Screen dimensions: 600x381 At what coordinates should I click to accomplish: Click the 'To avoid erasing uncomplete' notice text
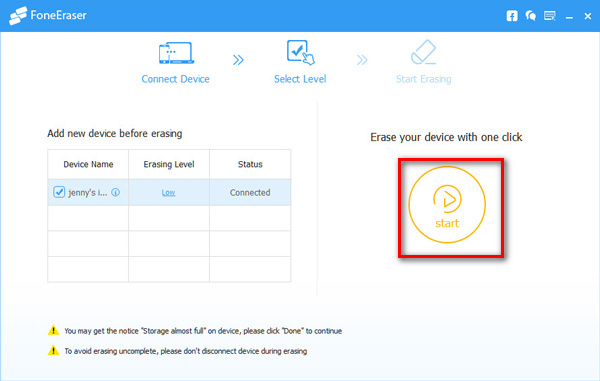(x=186, y=351)
